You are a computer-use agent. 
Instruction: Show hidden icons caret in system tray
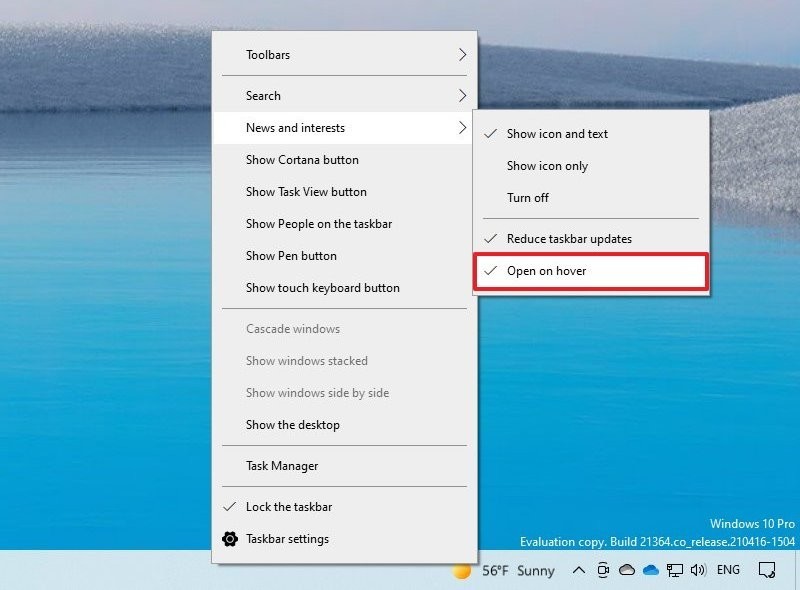pyautogui.click(x=579, y=570)
